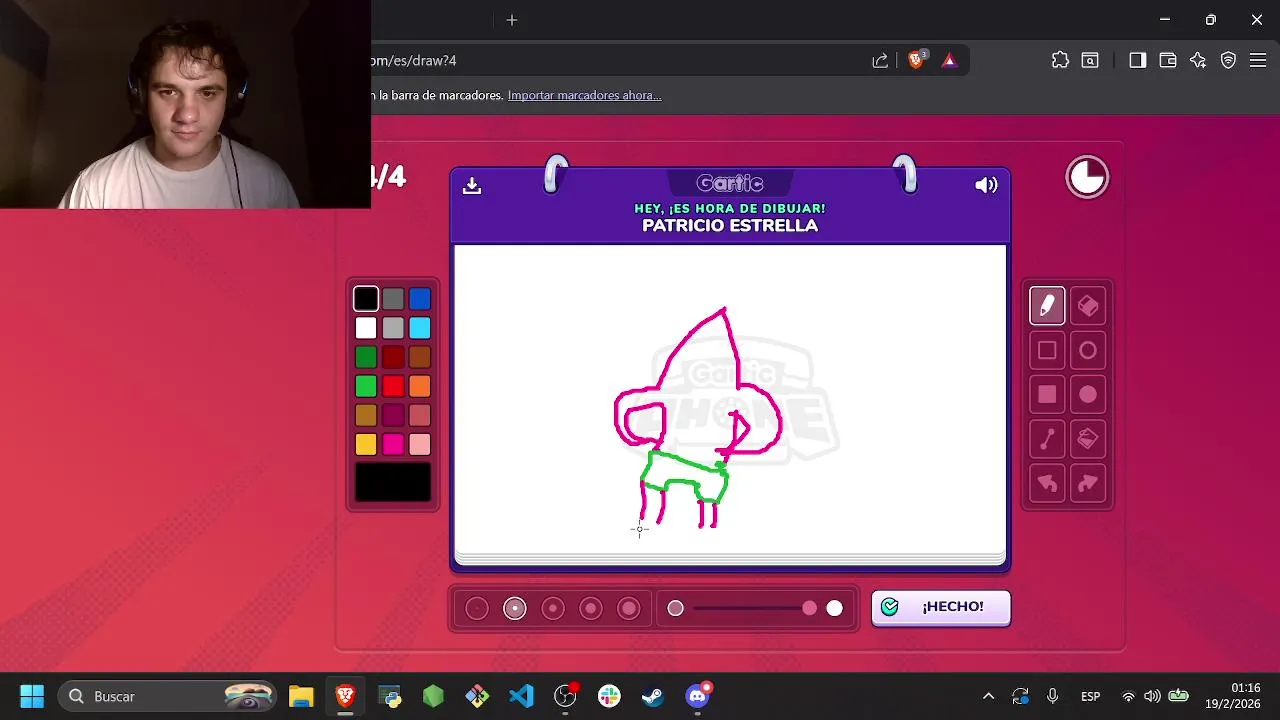Pick the dark green color swatch
1280x720 pixels.
click(x=366, y=357)
